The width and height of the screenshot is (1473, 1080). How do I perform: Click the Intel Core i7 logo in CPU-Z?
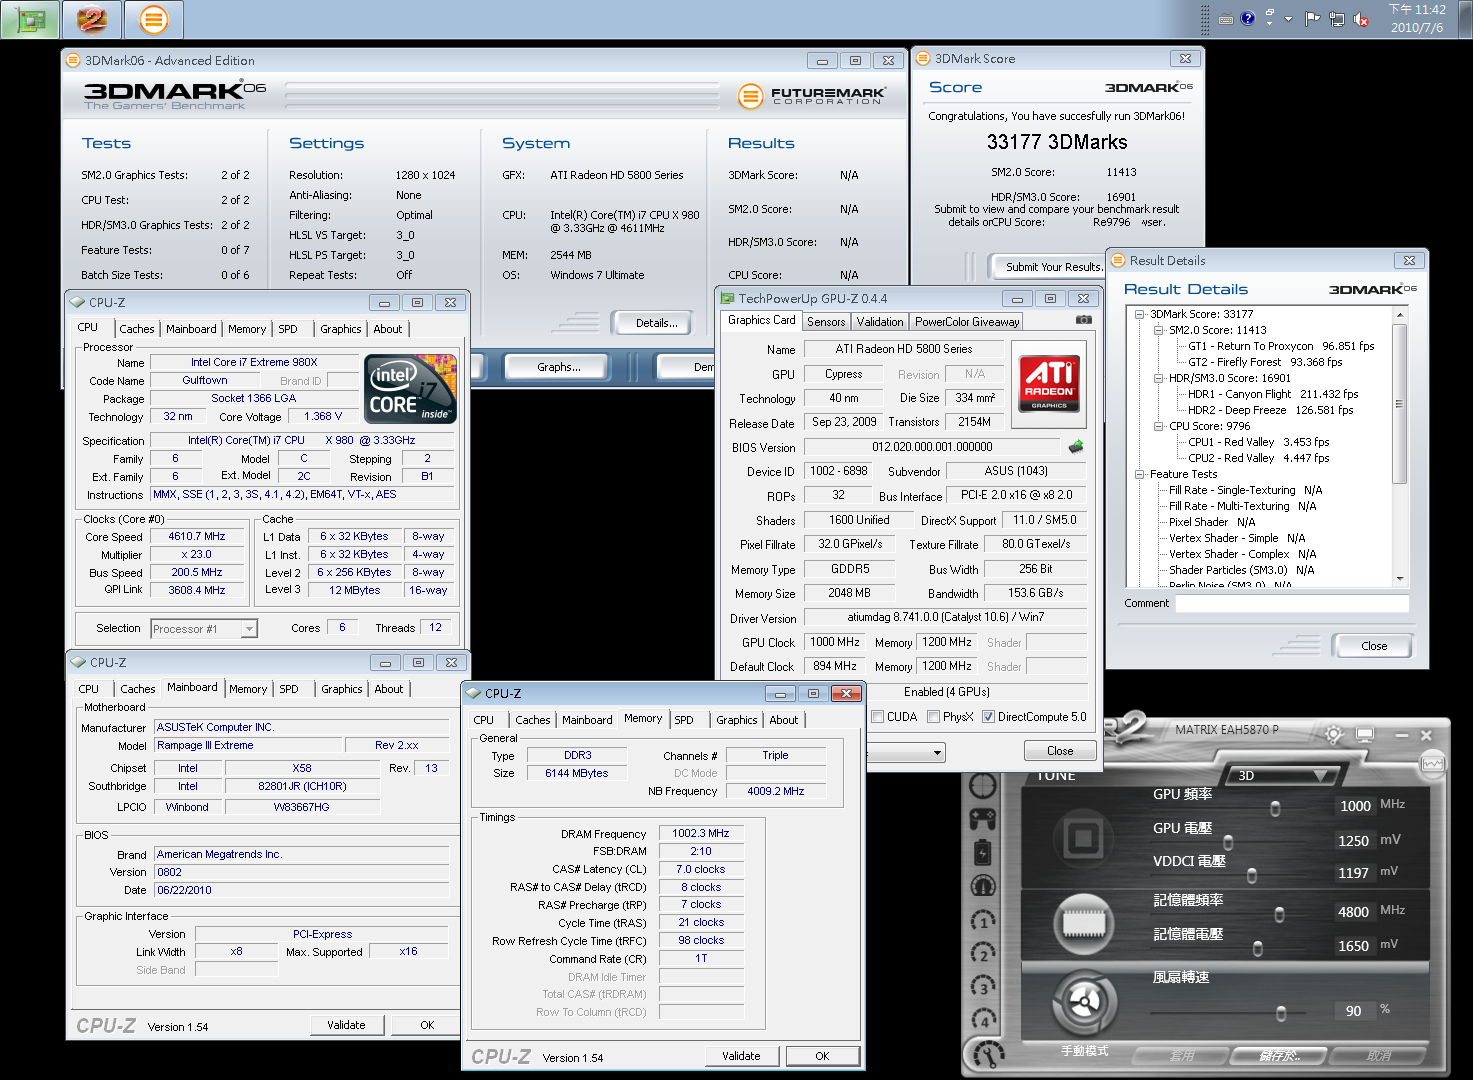click(x=411, y=388)
